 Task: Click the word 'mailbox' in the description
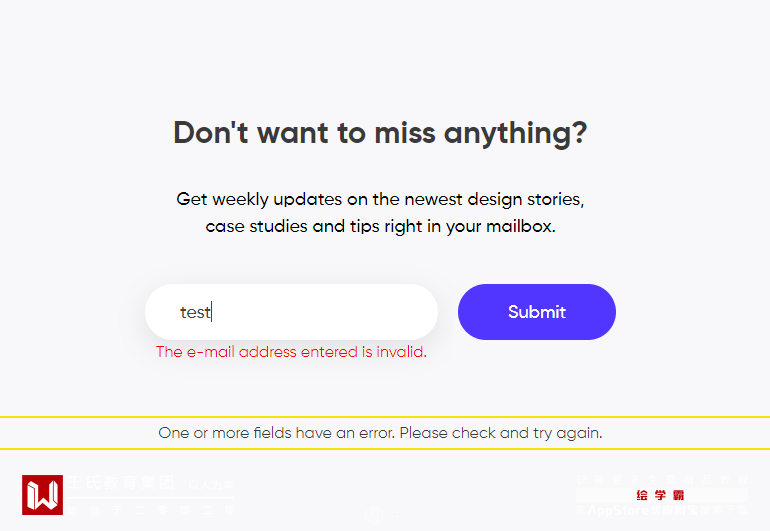click(x=518, y=226)
